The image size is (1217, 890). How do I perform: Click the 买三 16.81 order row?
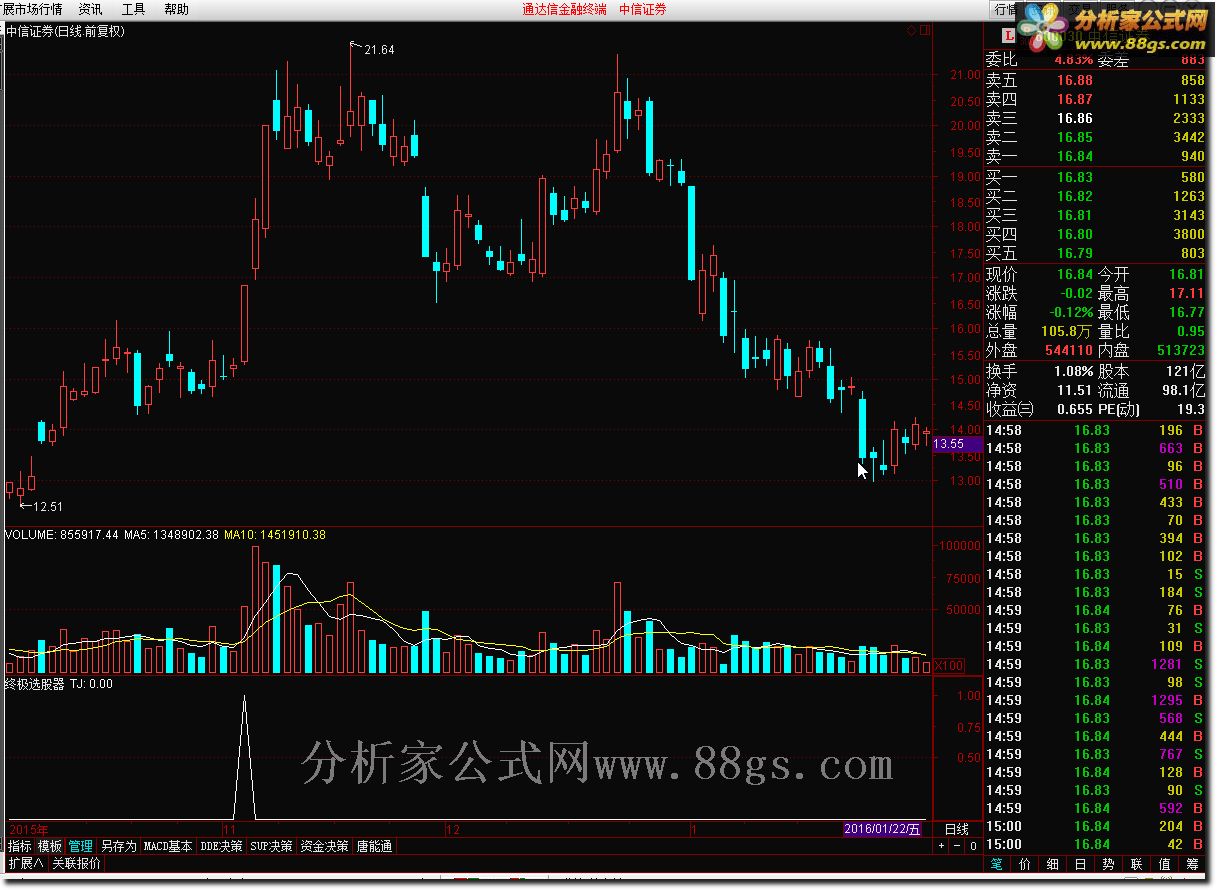tap(1096, 215)
